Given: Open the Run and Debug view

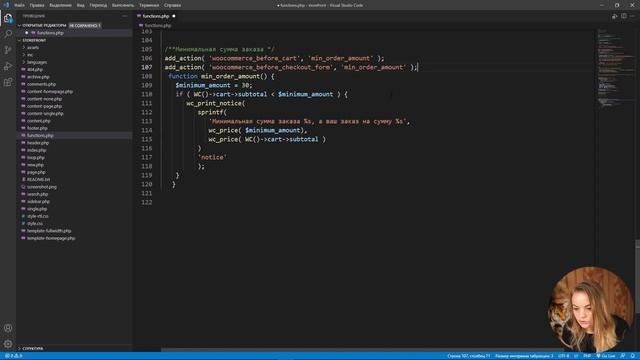Looking at the screenshot, I should click(x=8, y=66).
